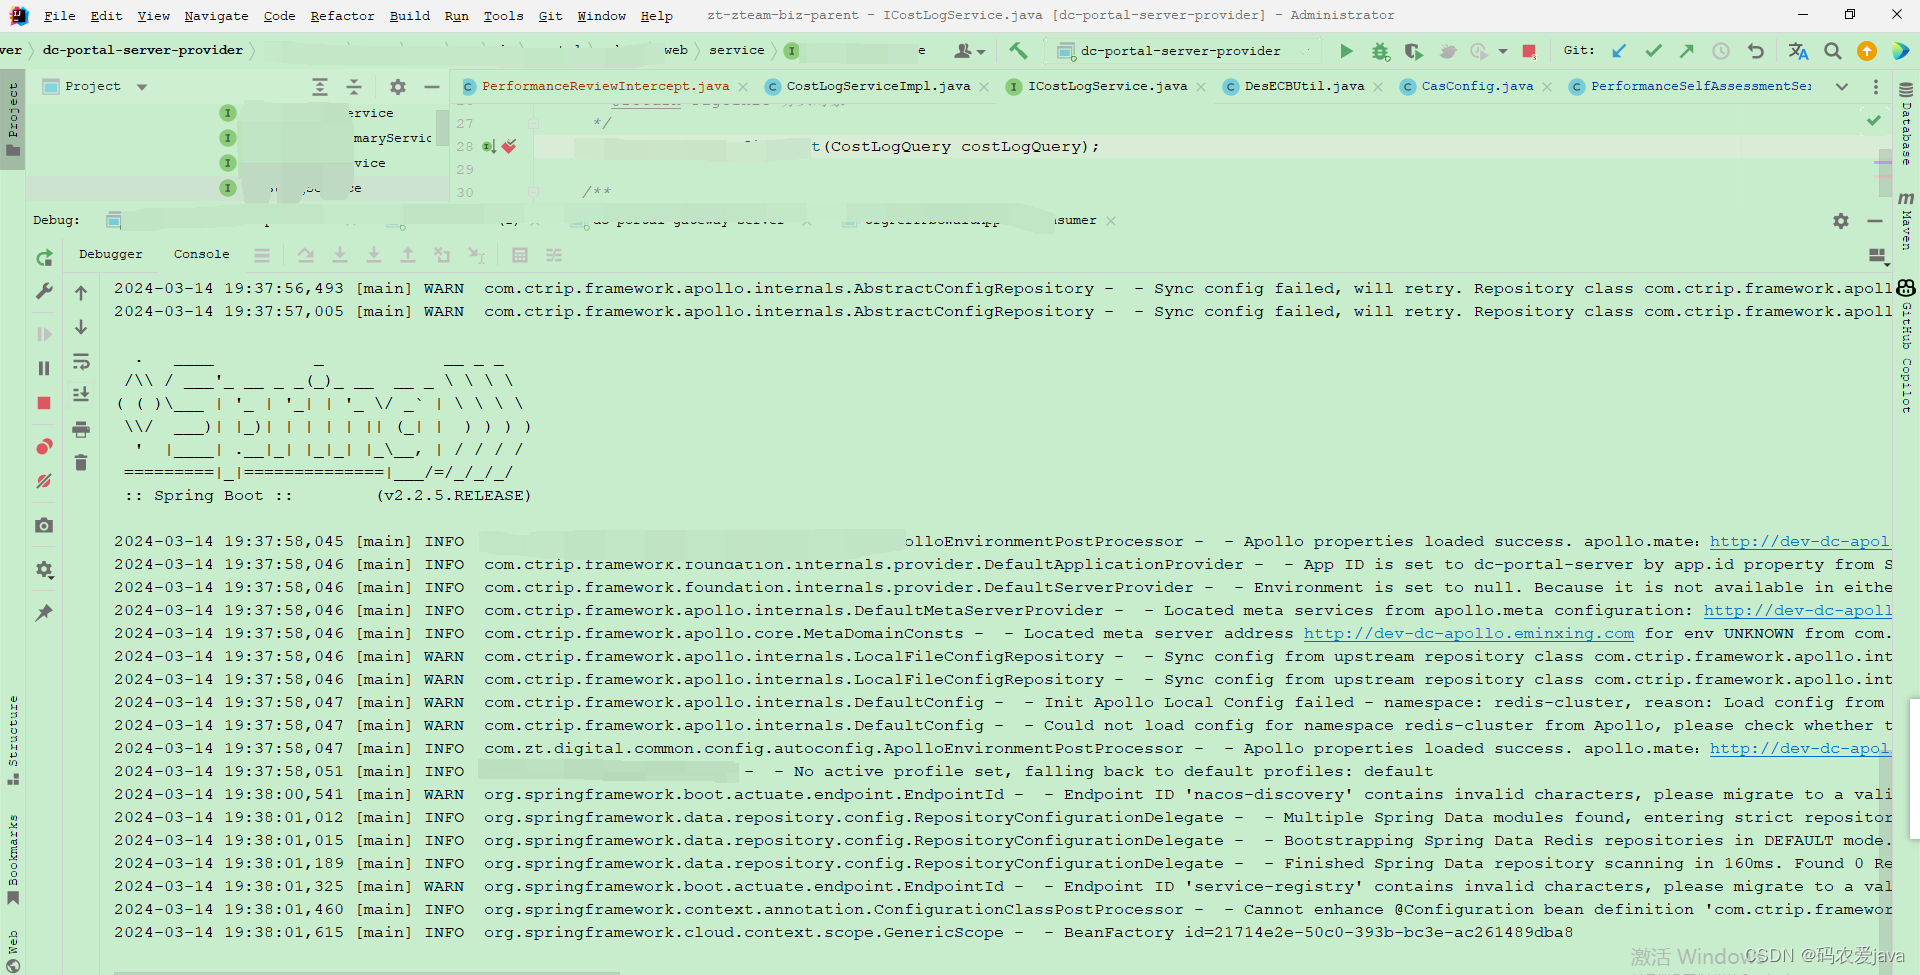The image size is (1920, 975).
Task: Take thread dump camera icon
Action: pos(44,525)
